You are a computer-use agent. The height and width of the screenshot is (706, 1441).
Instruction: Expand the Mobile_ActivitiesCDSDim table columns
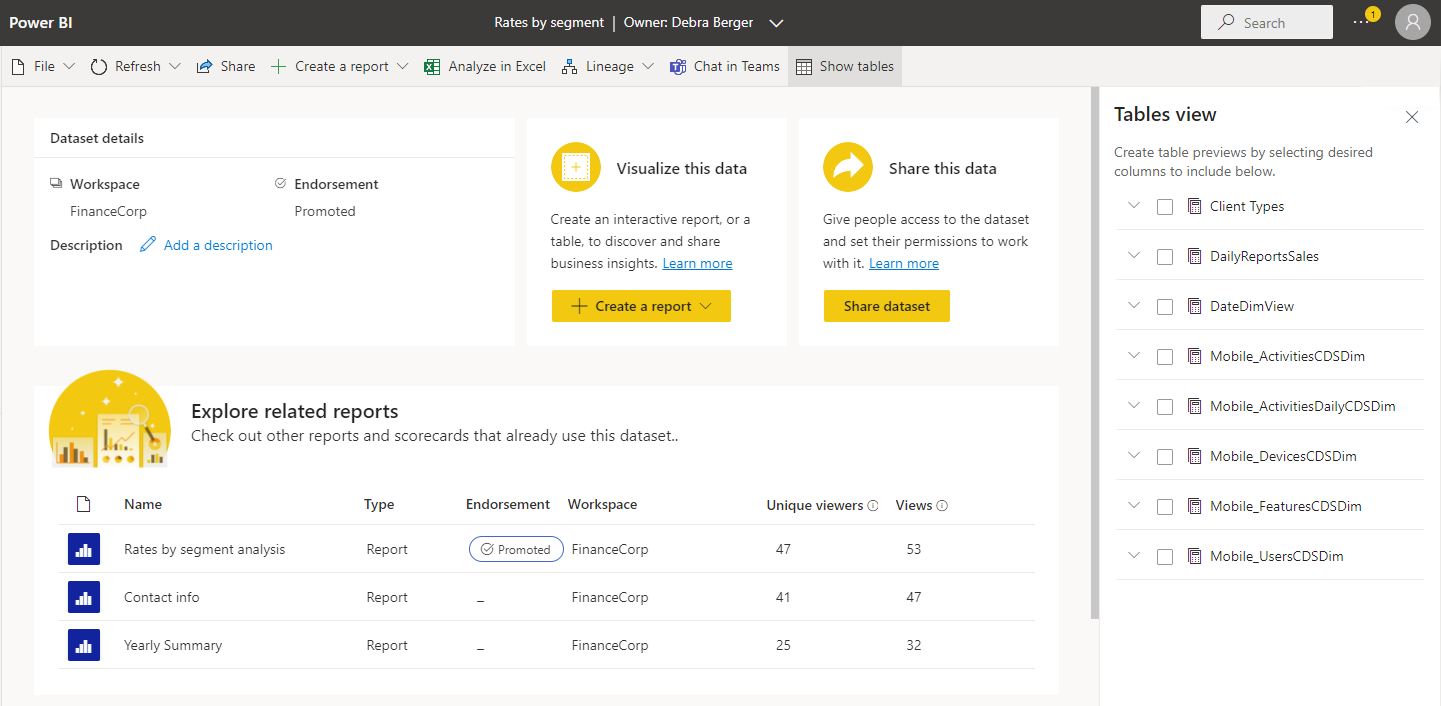pyautogui.click(x=1133, y=355)
